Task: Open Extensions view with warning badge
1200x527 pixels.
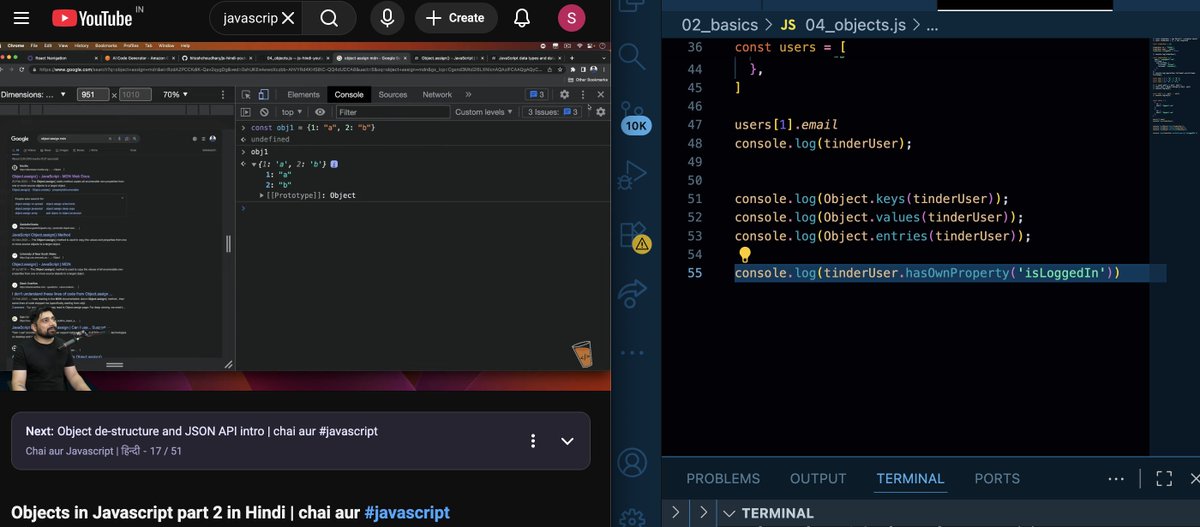Action: [634, 236]
